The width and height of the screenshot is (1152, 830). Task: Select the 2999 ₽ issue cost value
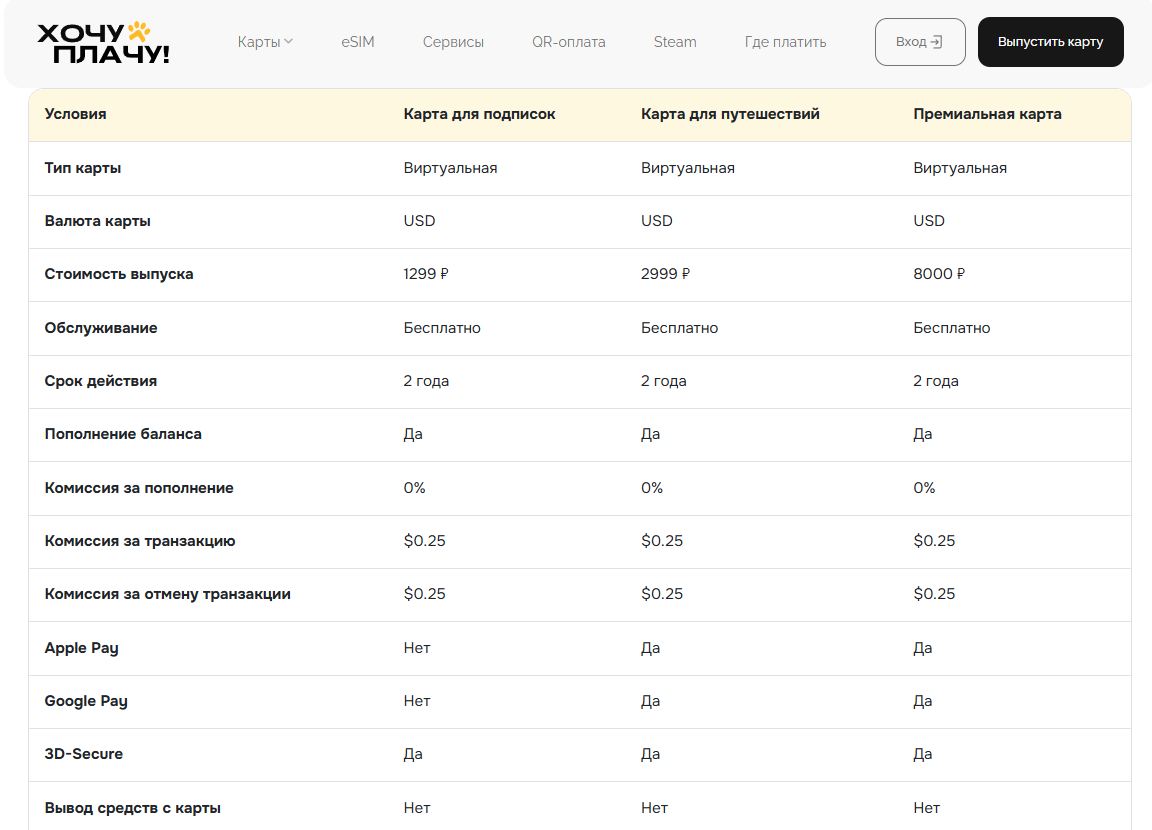coord(666,274)
